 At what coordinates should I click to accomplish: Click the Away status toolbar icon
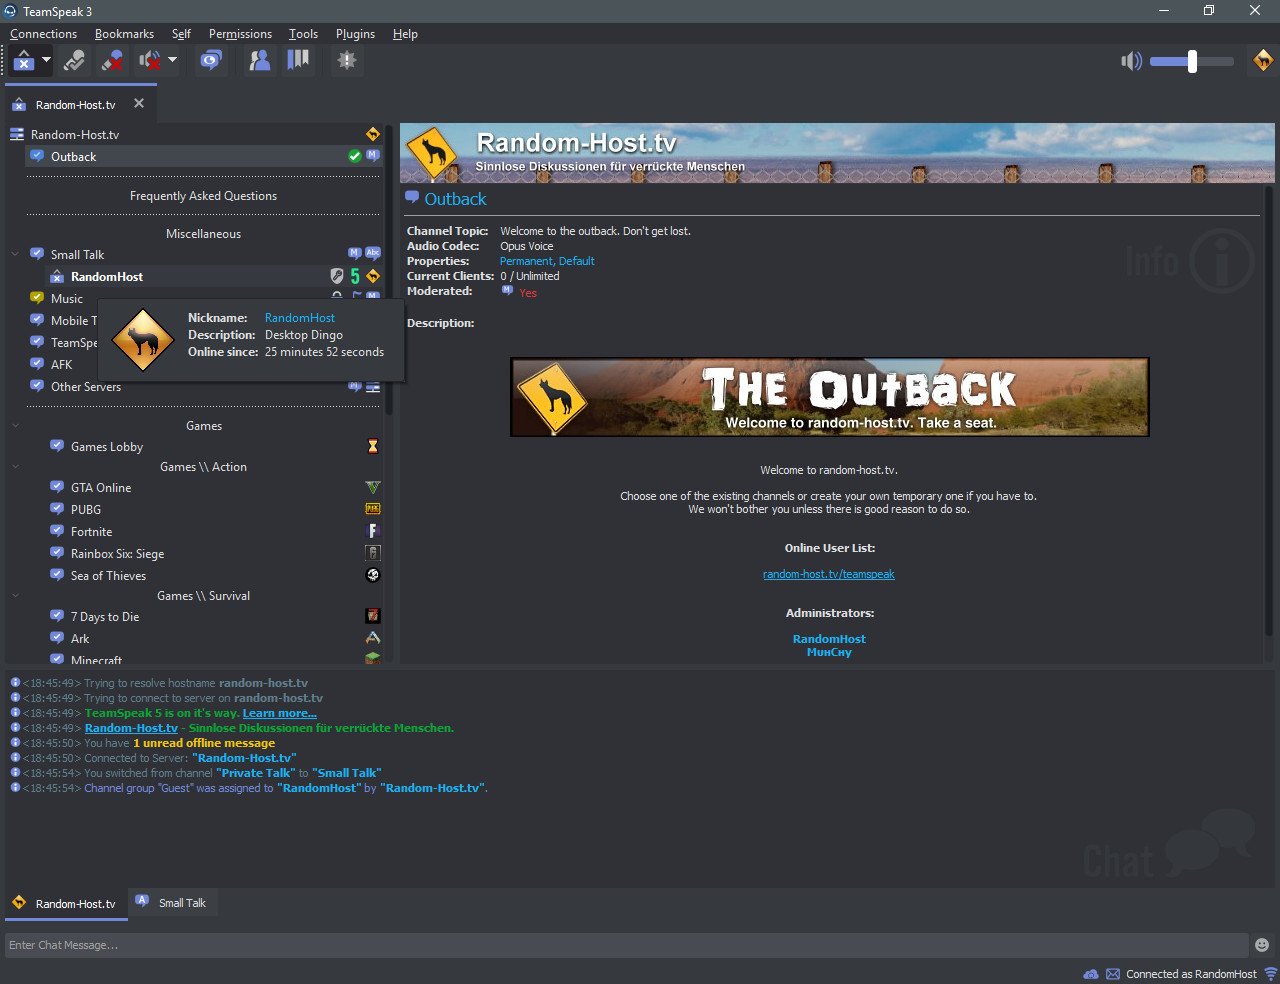tap(23, 61)
